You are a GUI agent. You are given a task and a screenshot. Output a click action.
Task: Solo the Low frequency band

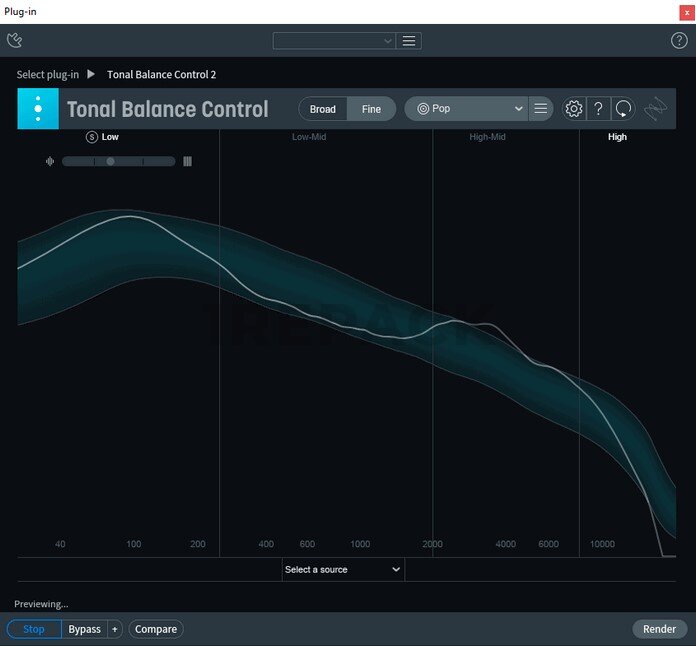(92, 137)
